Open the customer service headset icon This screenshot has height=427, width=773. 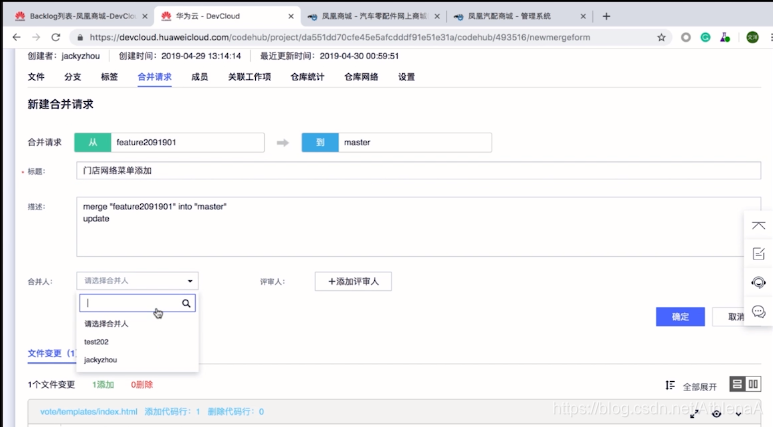[x=758, y=283]
